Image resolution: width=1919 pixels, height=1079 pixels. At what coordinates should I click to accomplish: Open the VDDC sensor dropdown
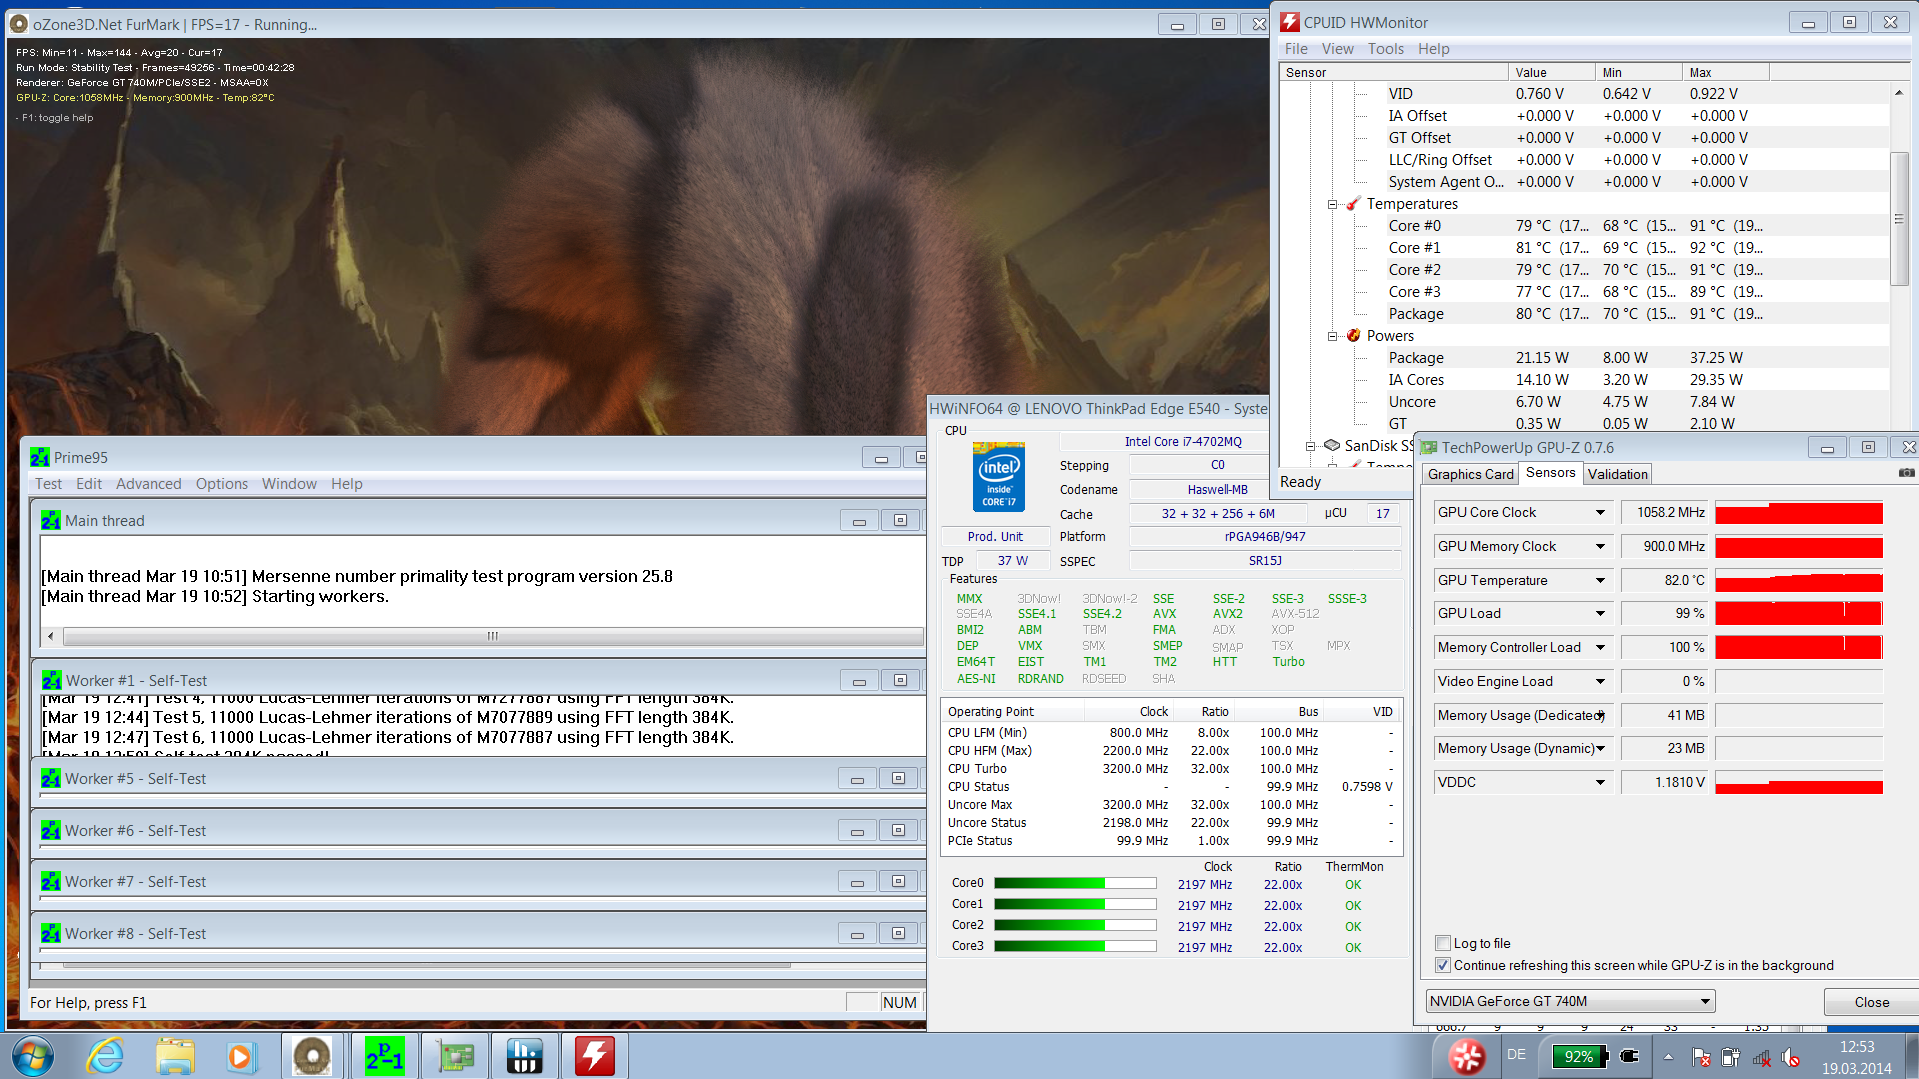[x=1600, y=783]
